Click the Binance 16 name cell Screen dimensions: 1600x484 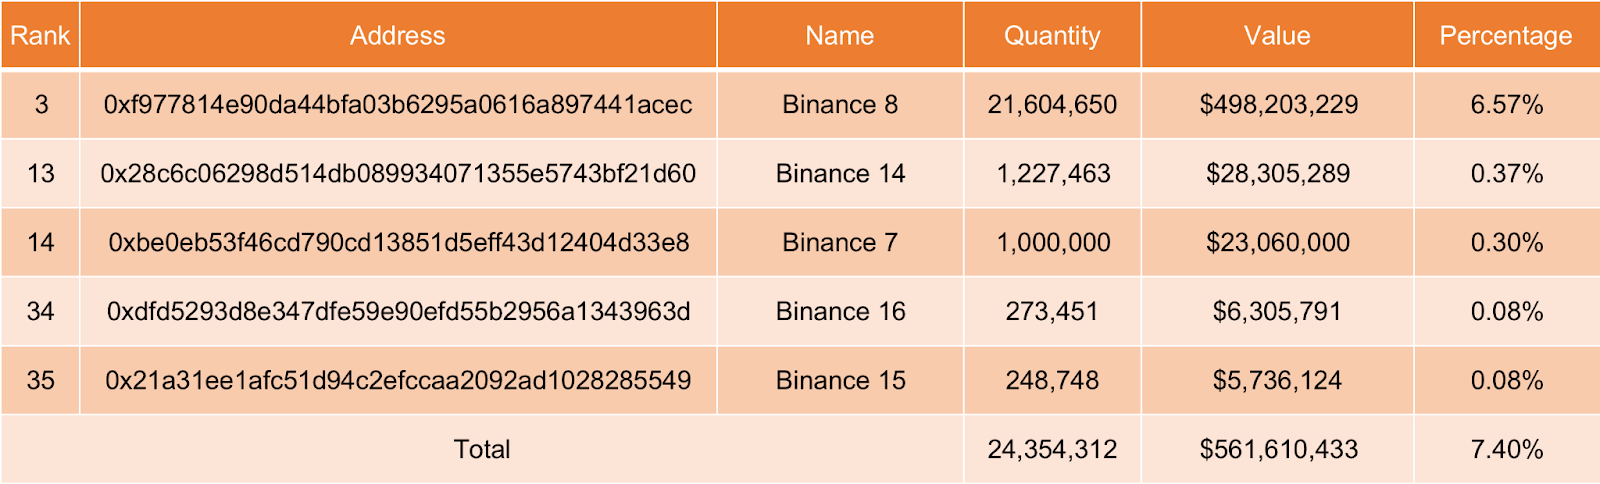coord(840,312)
